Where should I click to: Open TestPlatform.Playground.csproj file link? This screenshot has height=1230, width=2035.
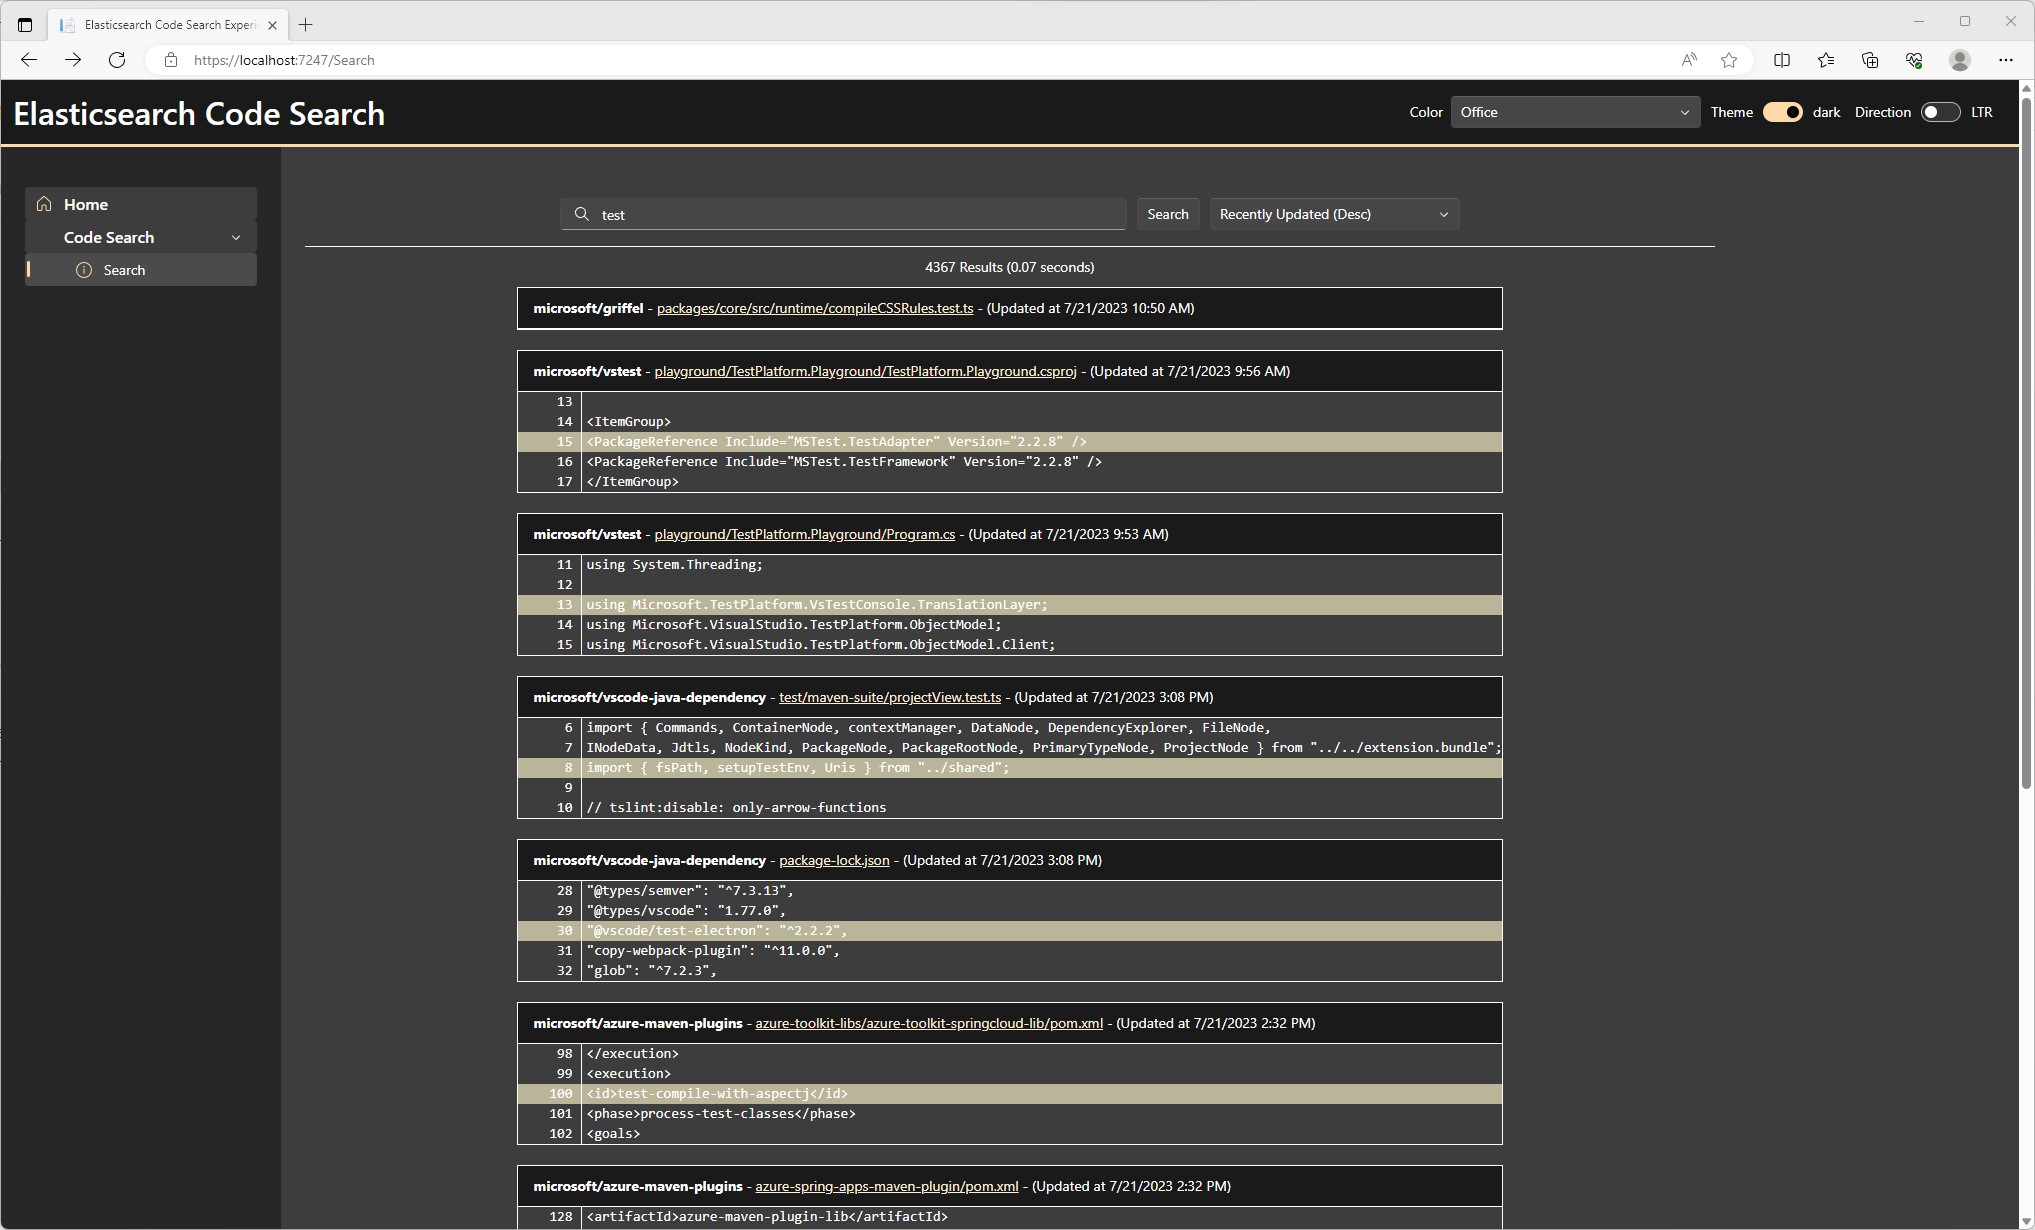pyautogui.click(x=865, y=371)
